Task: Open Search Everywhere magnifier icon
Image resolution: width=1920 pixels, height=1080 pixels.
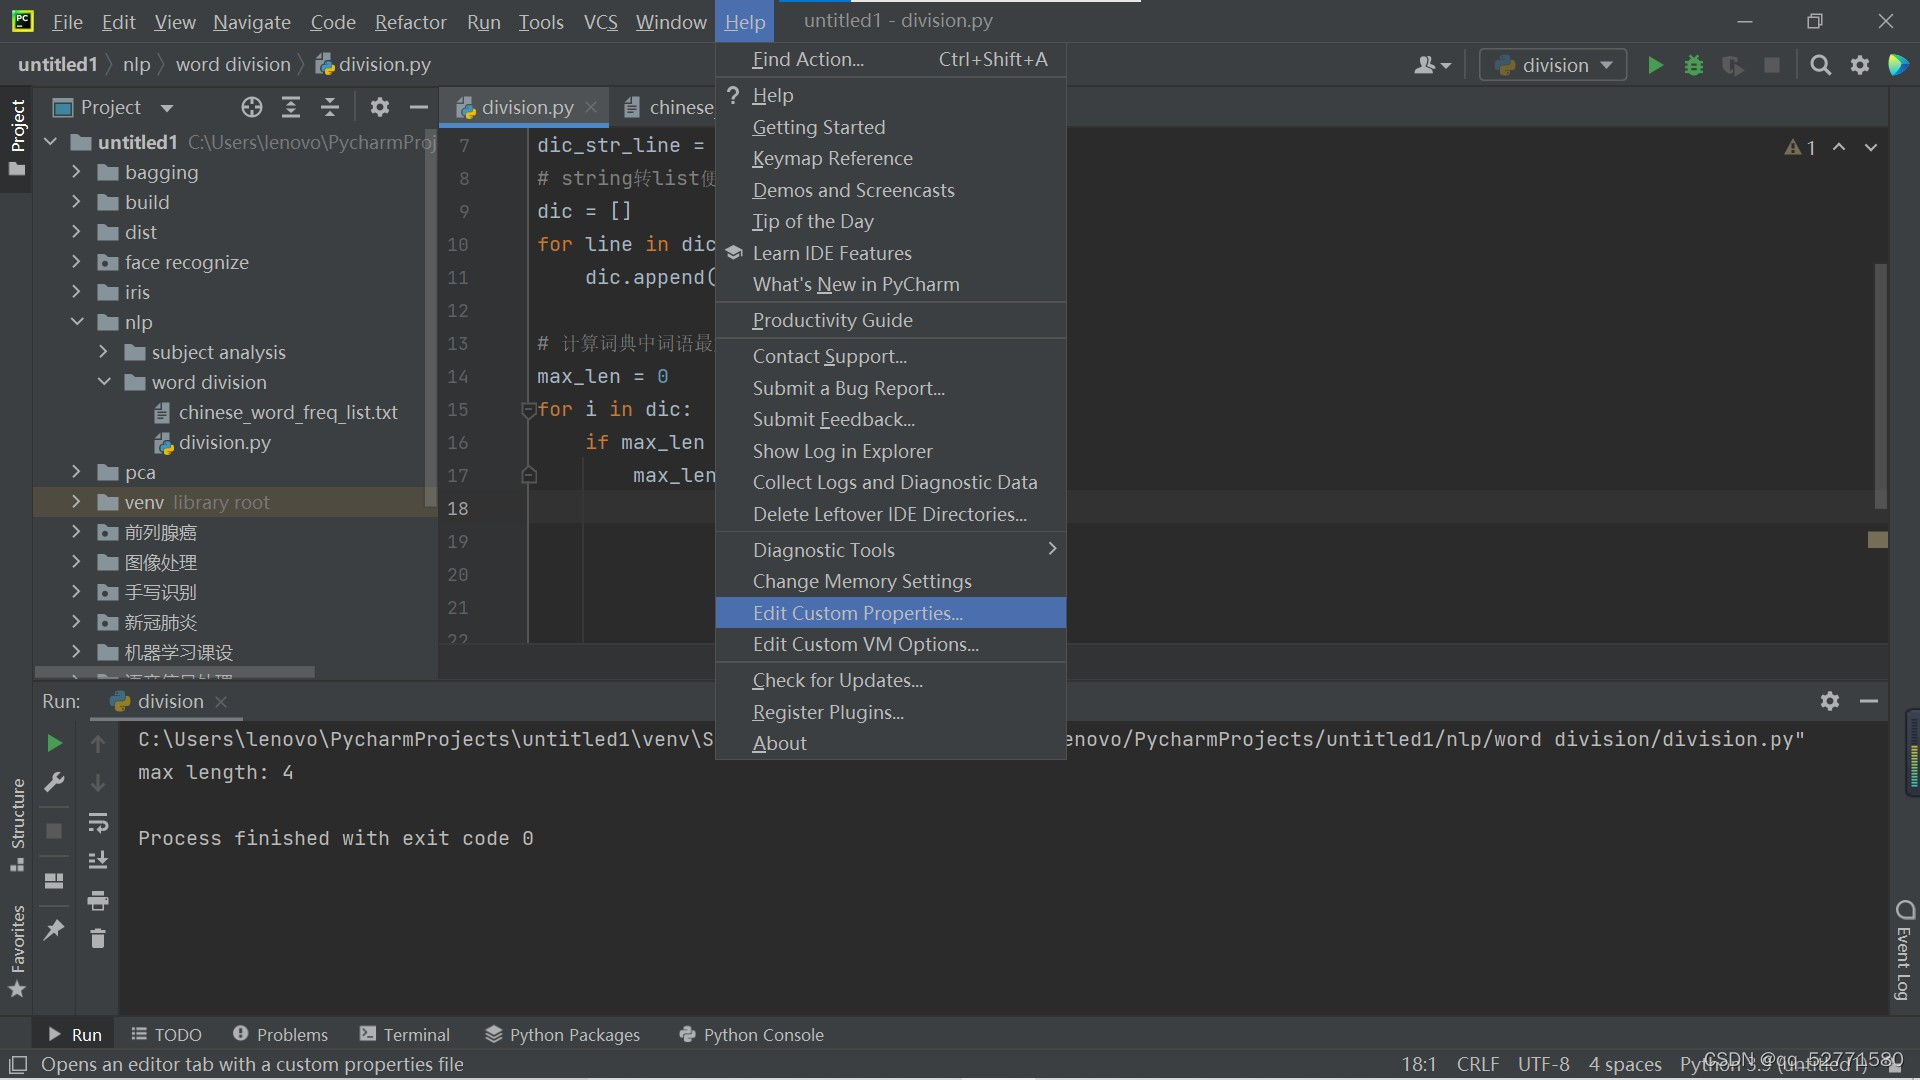Action: click(1820, 65)
